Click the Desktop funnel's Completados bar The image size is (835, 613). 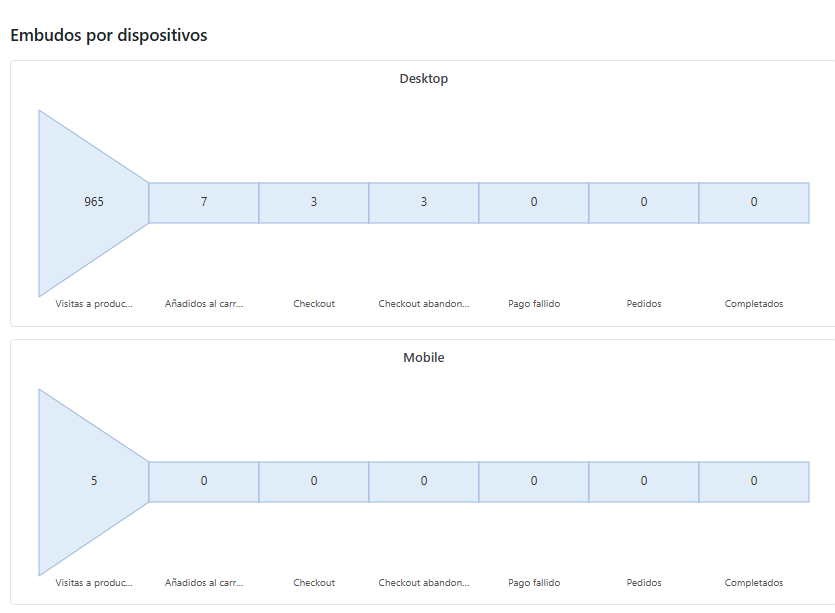point(754,202)
